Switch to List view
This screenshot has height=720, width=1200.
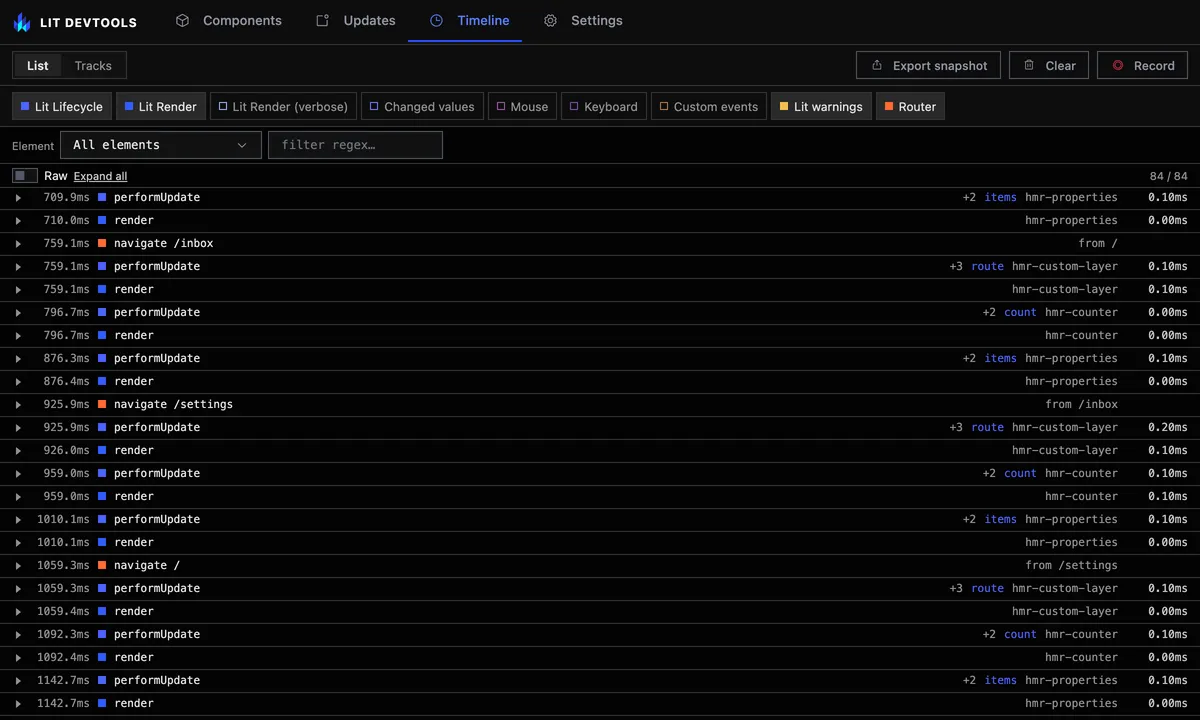(x=38, y=66)
